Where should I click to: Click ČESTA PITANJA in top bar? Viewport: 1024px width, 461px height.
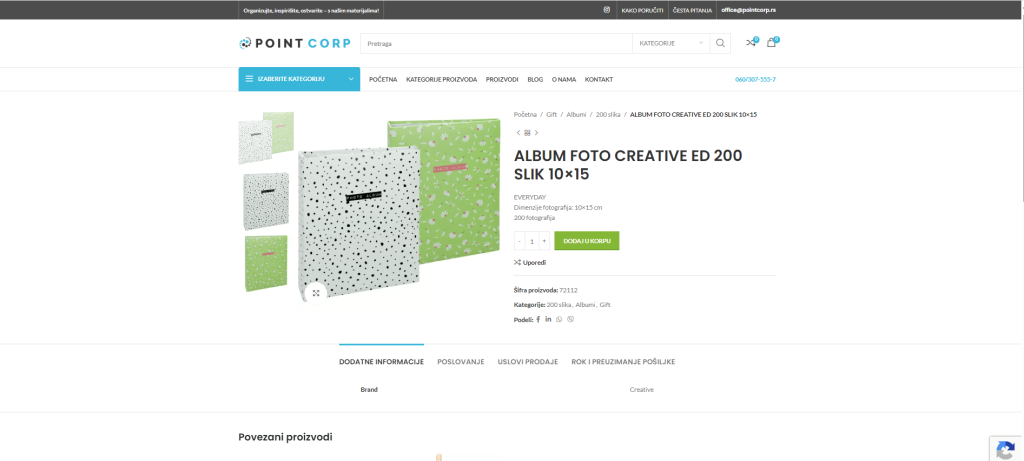click(692, 10)
